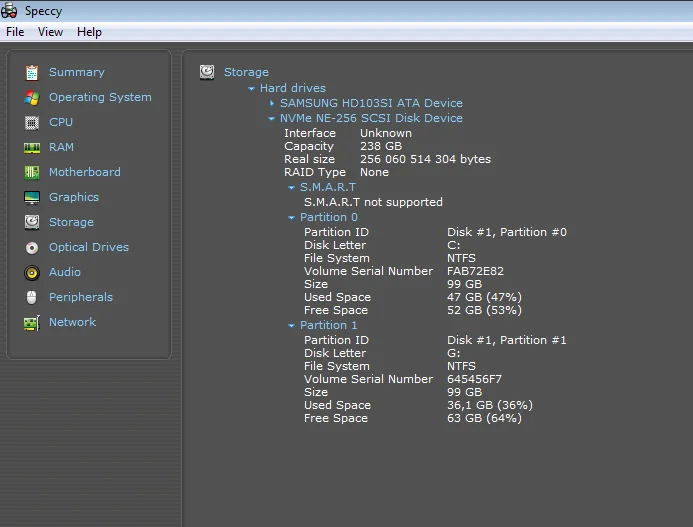Click the Capacity value 238 GB

(x=381, y=146)
